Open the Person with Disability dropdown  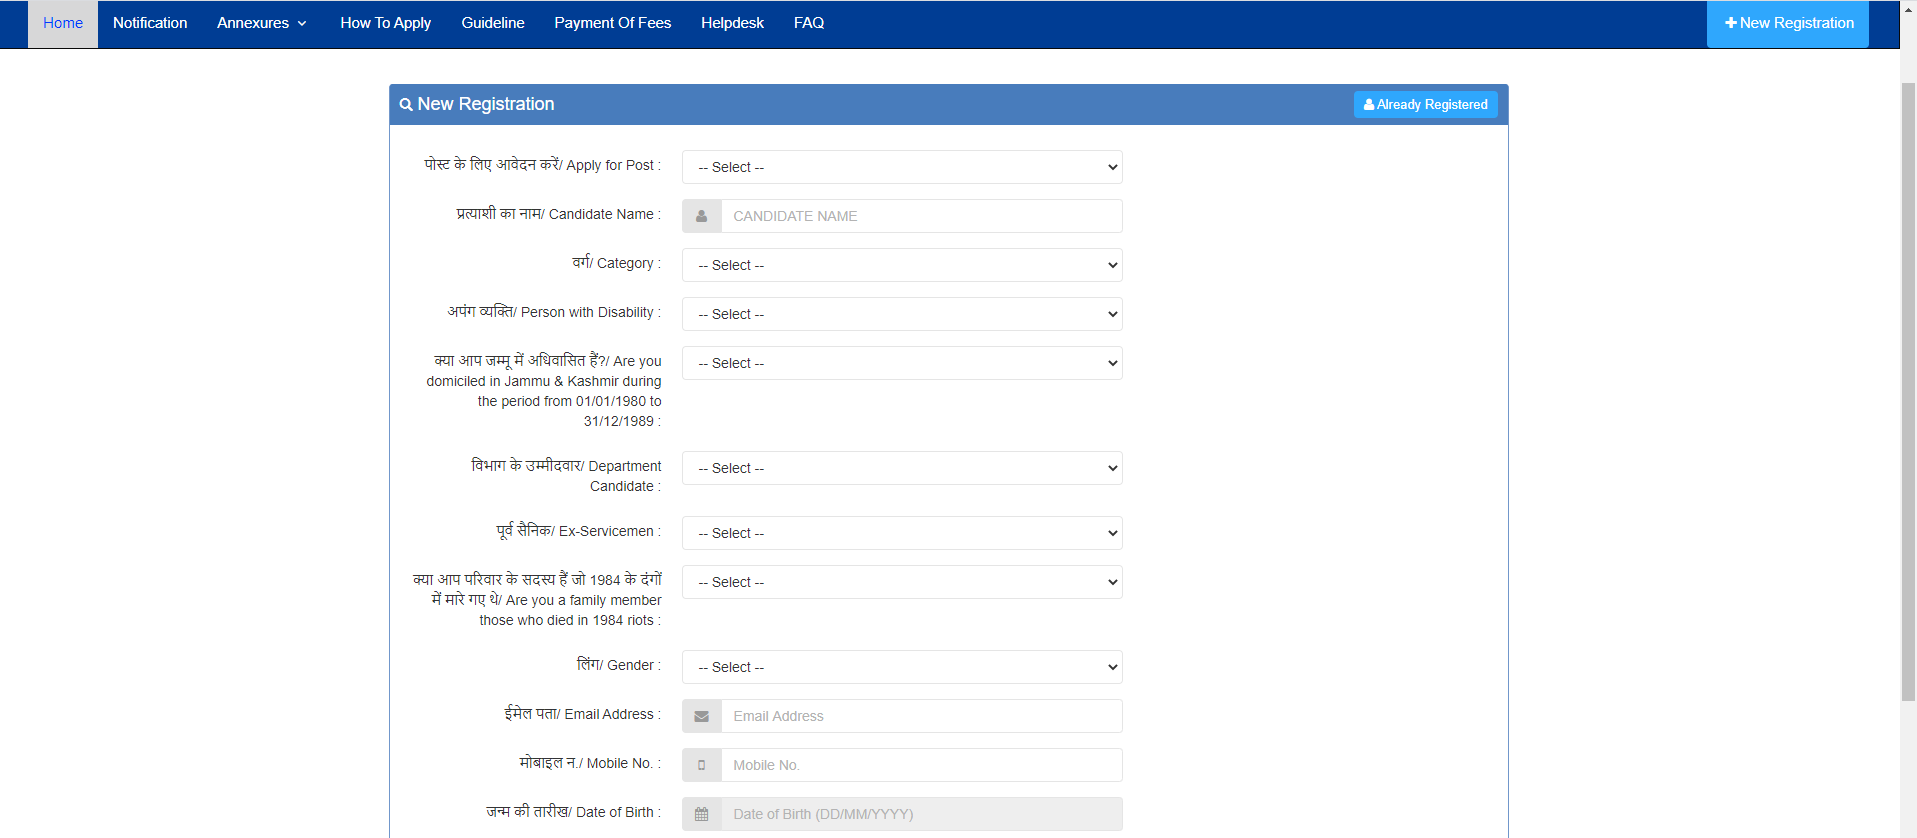tap(901, 314)
